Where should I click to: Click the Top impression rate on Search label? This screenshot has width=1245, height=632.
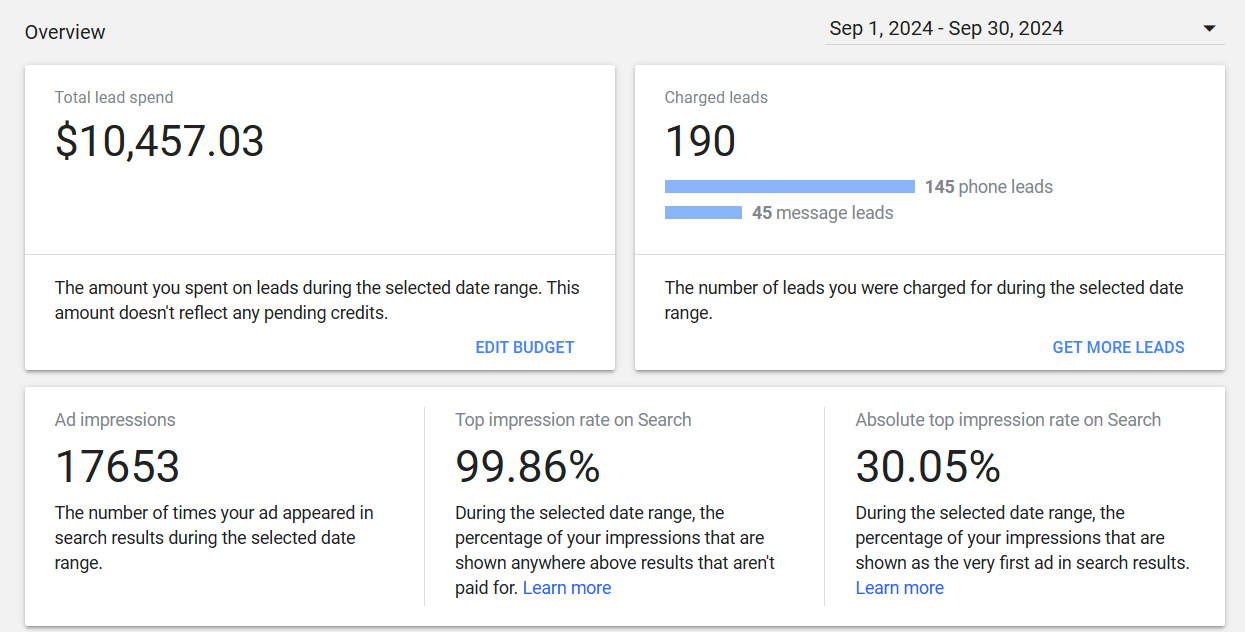[x=573, y=420]
